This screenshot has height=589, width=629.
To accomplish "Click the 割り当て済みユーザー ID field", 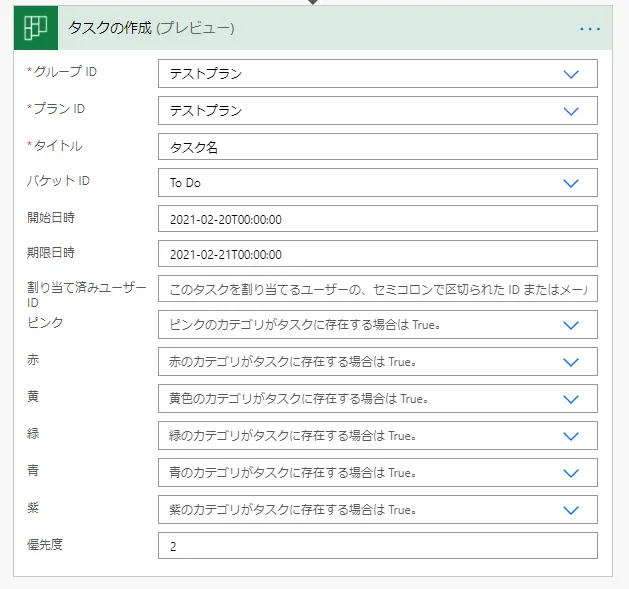I will (377, 289).
